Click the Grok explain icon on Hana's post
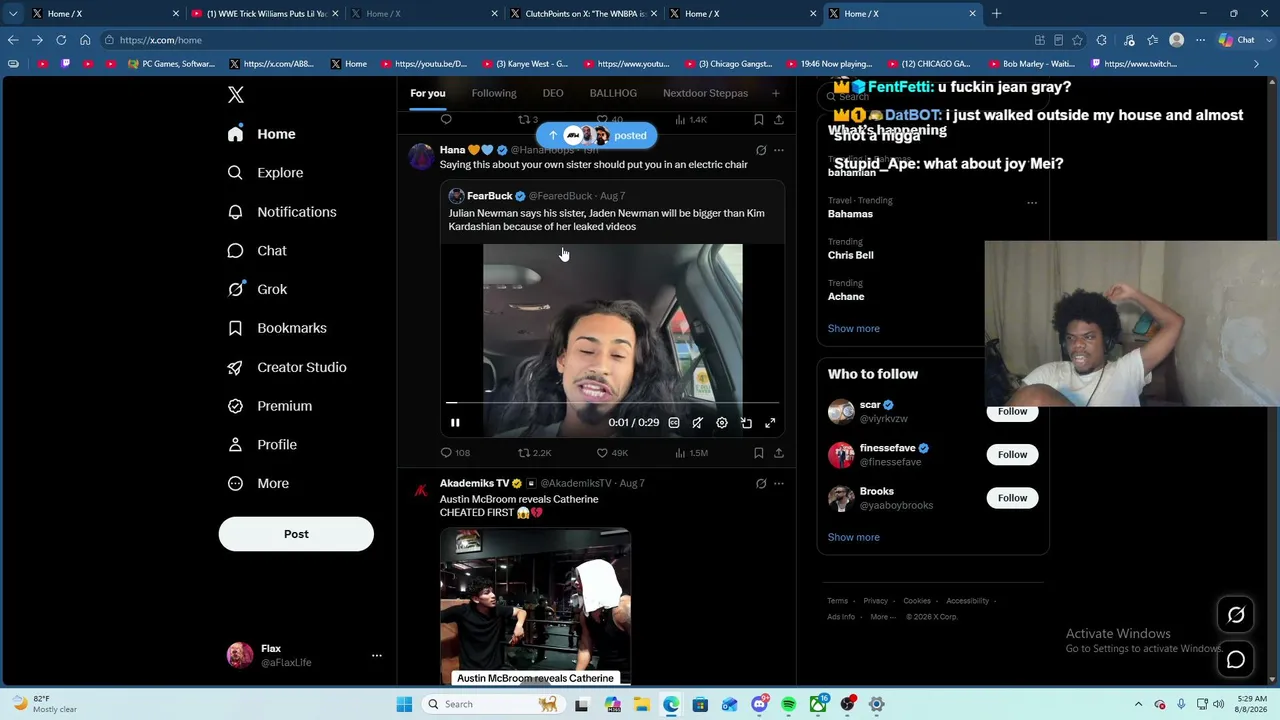The height and width of the screenshot is (720, 1280). [x=761, y=151]
